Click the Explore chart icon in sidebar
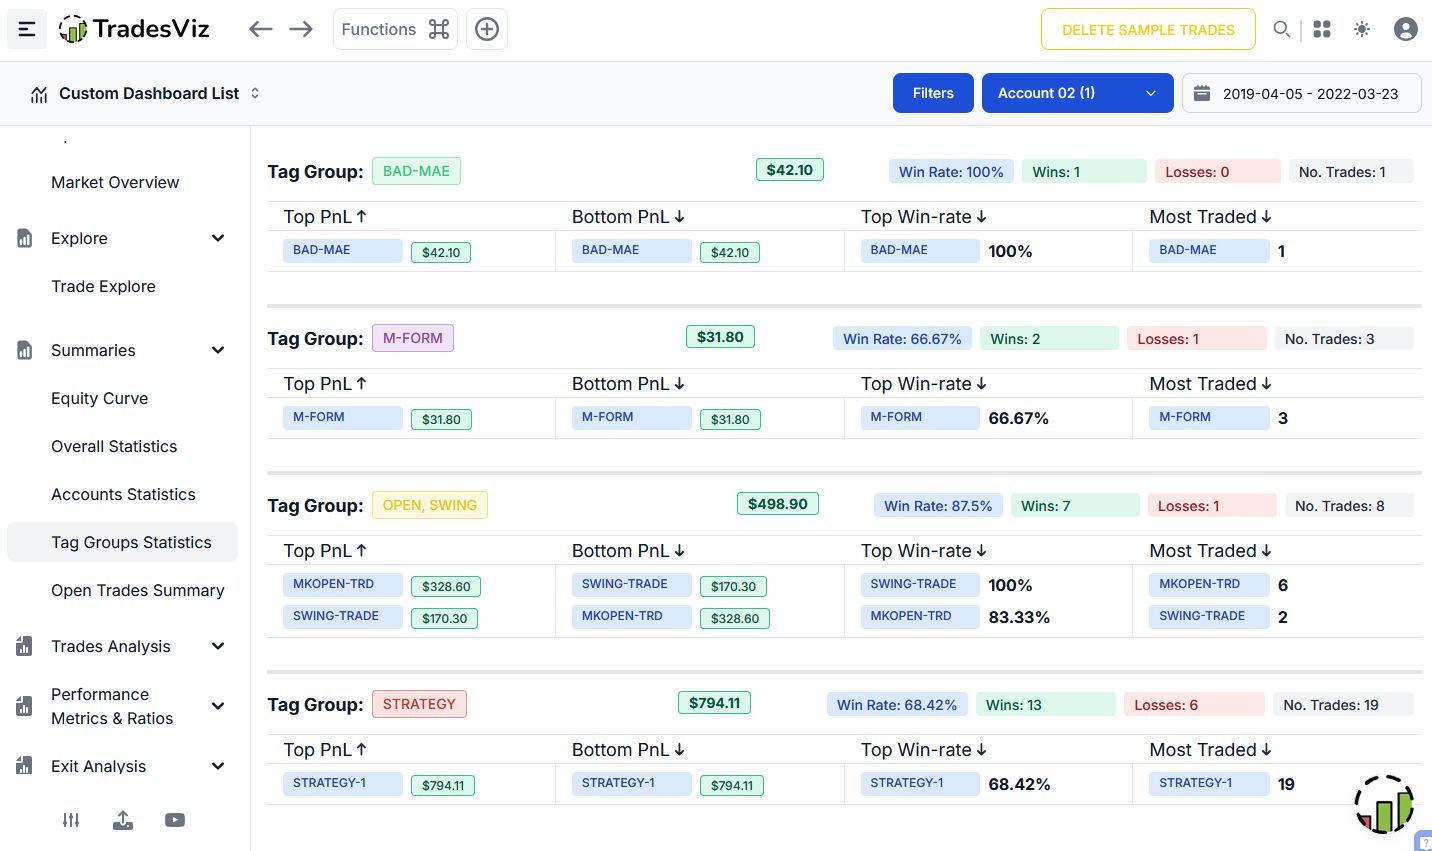1432x851 pixels. [25, 238]
